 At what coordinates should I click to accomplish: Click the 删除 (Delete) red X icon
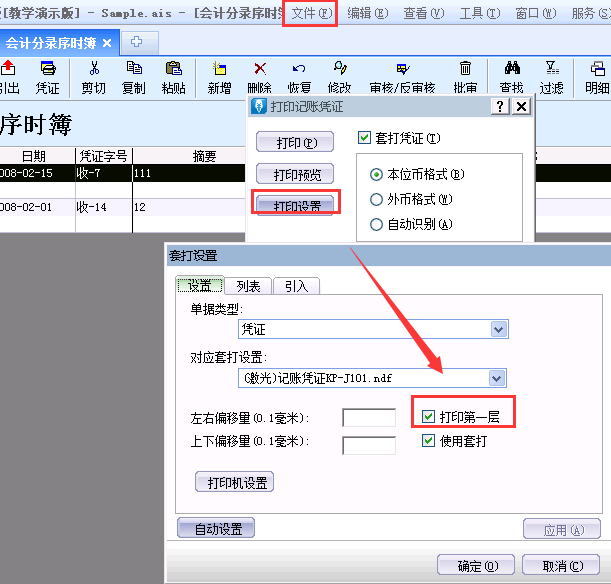pyautogui.click(x=259, y=69)
